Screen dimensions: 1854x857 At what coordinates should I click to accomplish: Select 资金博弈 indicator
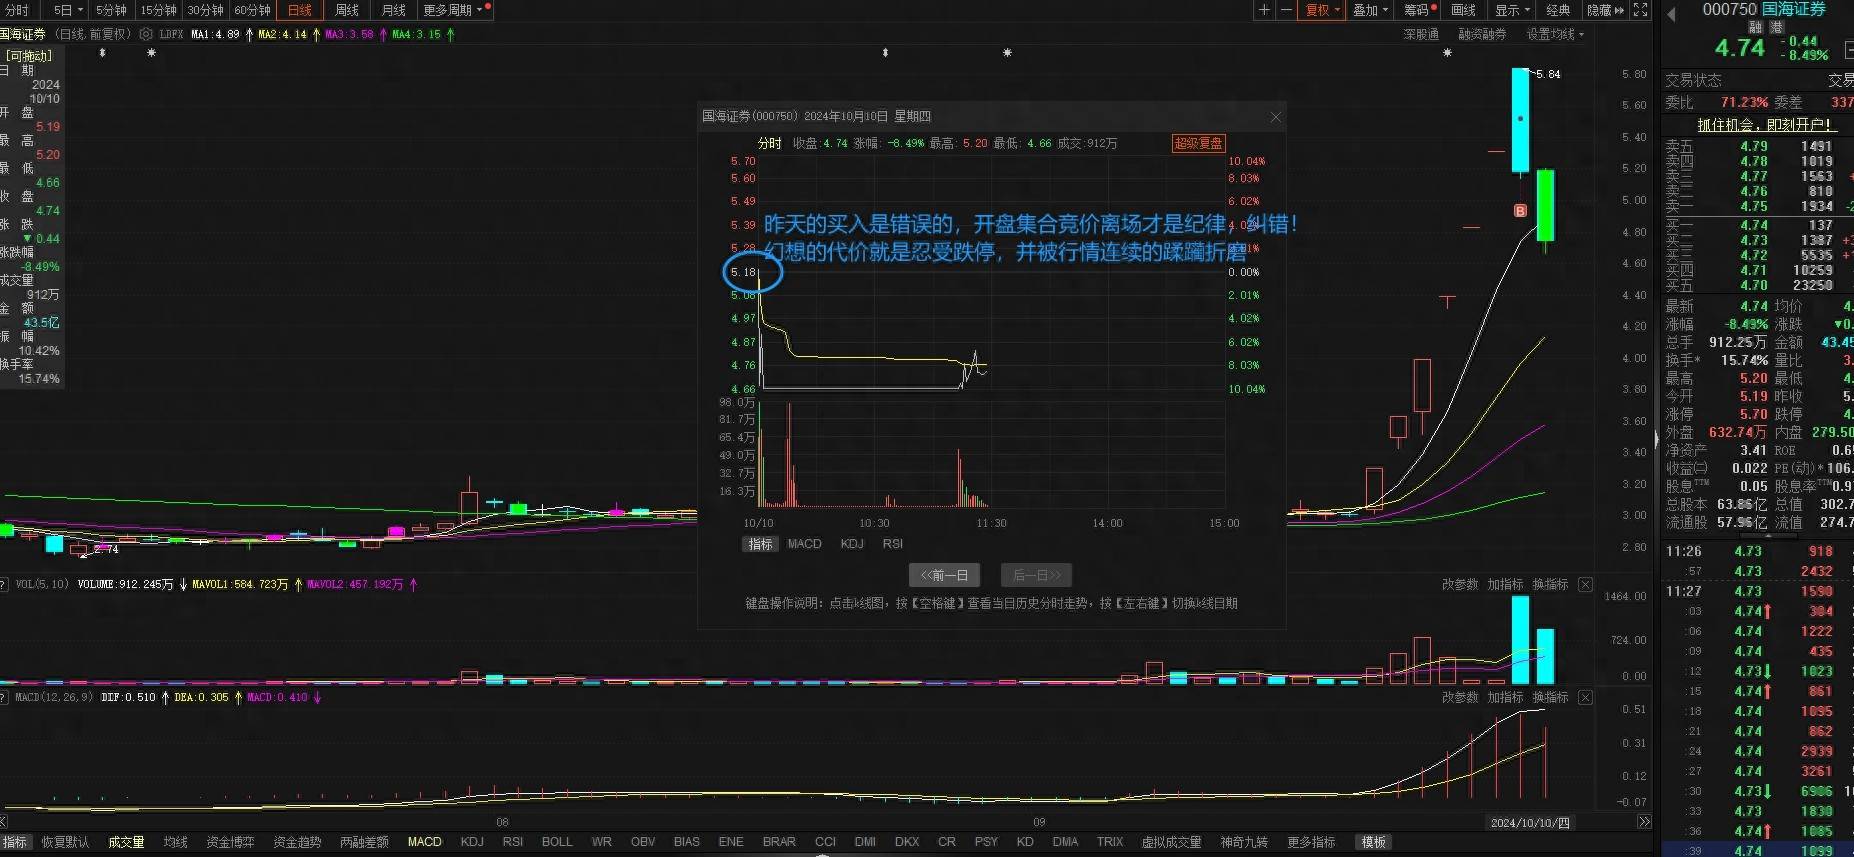pyautogui.click(x=230, y=842)
